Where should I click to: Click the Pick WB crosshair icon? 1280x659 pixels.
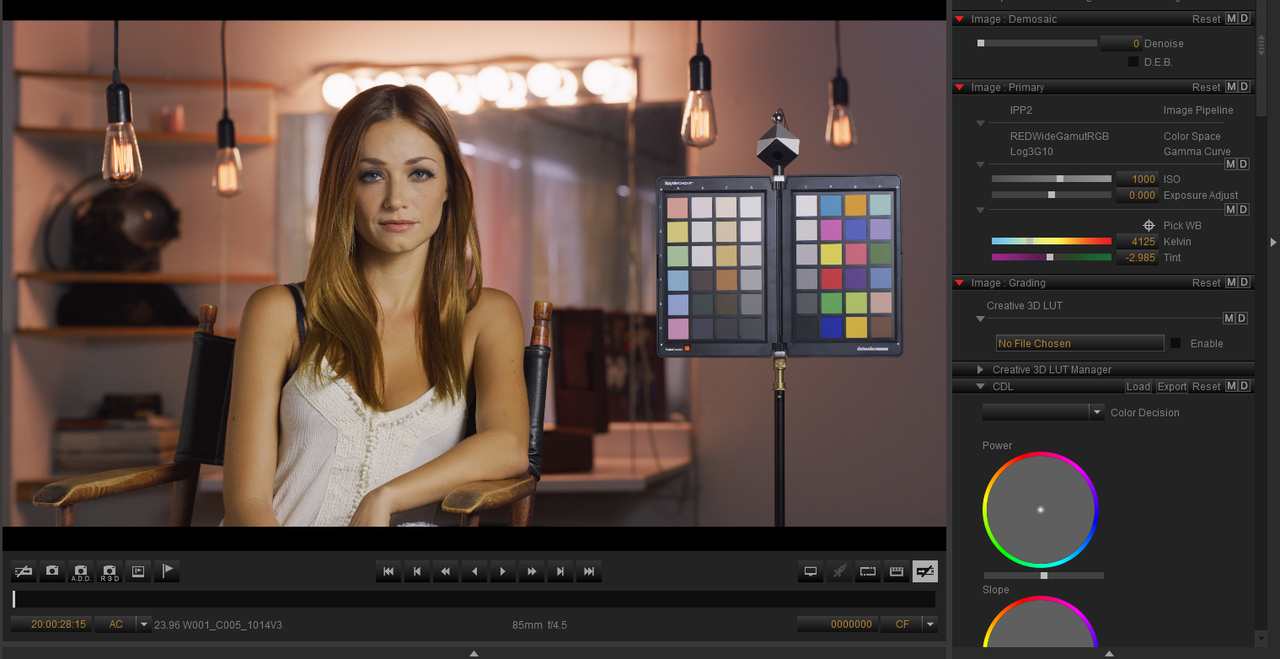pos(1149,225)
